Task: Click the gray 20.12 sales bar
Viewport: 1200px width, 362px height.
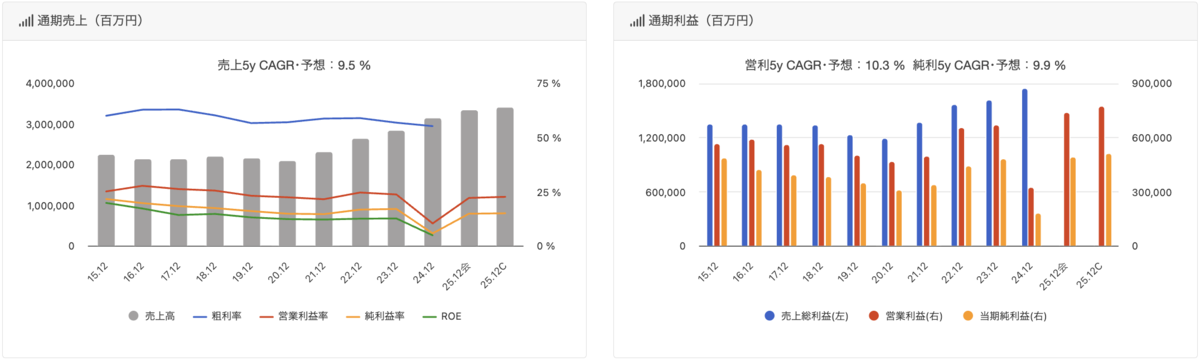Action: 287,204
